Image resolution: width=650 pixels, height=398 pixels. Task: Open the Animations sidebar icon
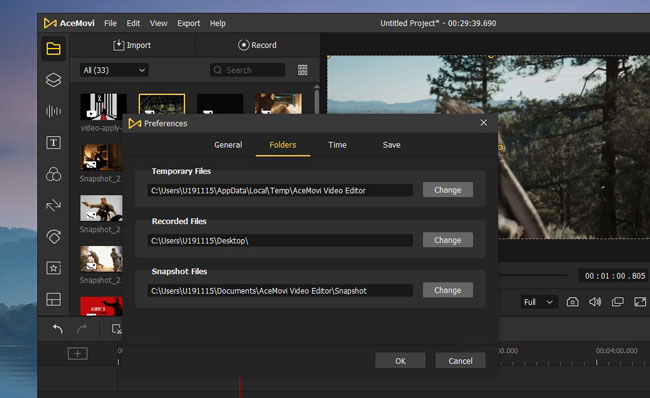coord(53,236)
